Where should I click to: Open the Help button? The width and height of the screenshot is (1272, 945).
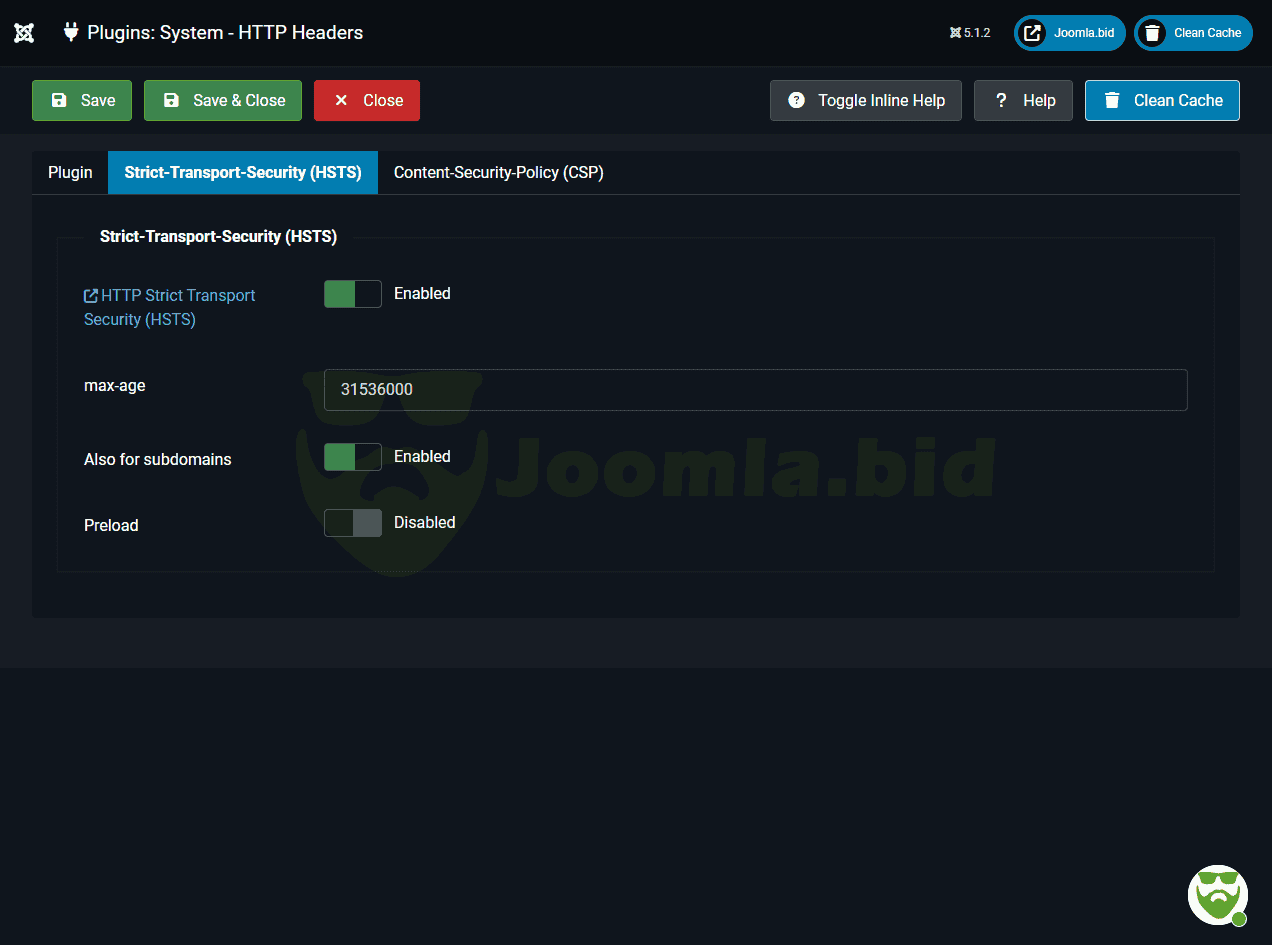coord(1023,101)
